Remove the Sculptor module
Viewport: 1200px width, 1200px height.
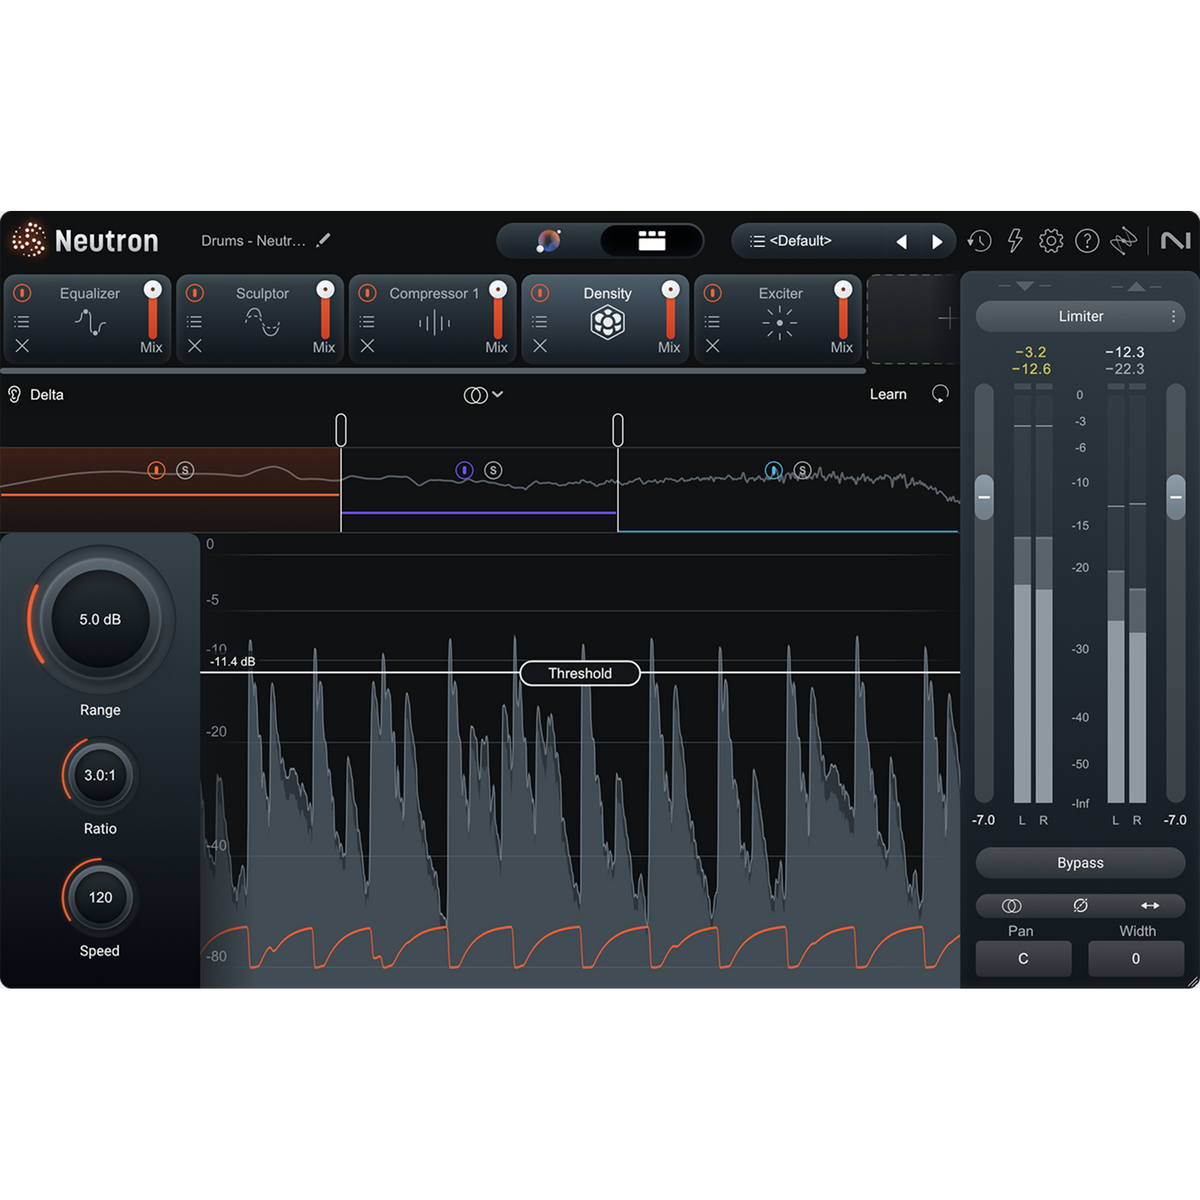195,346
